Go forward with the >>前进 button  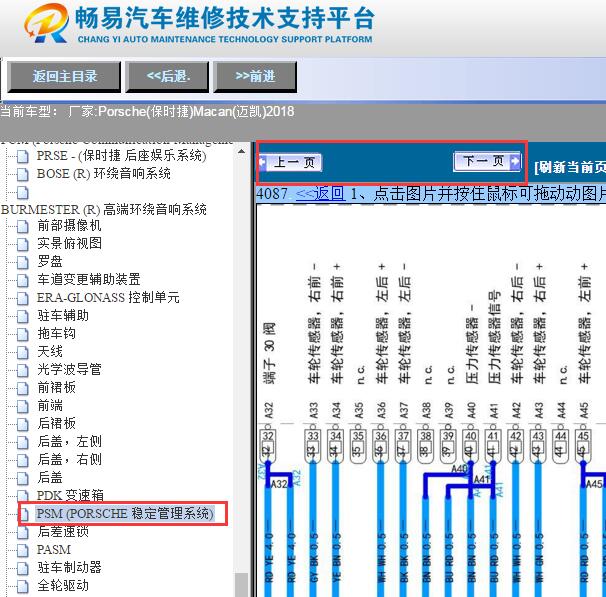255,77
